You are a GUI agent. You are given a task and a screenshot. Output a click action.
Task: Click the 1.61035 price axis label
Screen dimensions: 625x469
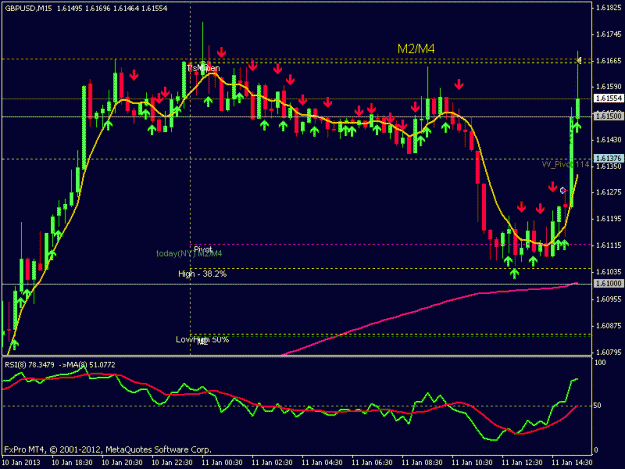609,272
